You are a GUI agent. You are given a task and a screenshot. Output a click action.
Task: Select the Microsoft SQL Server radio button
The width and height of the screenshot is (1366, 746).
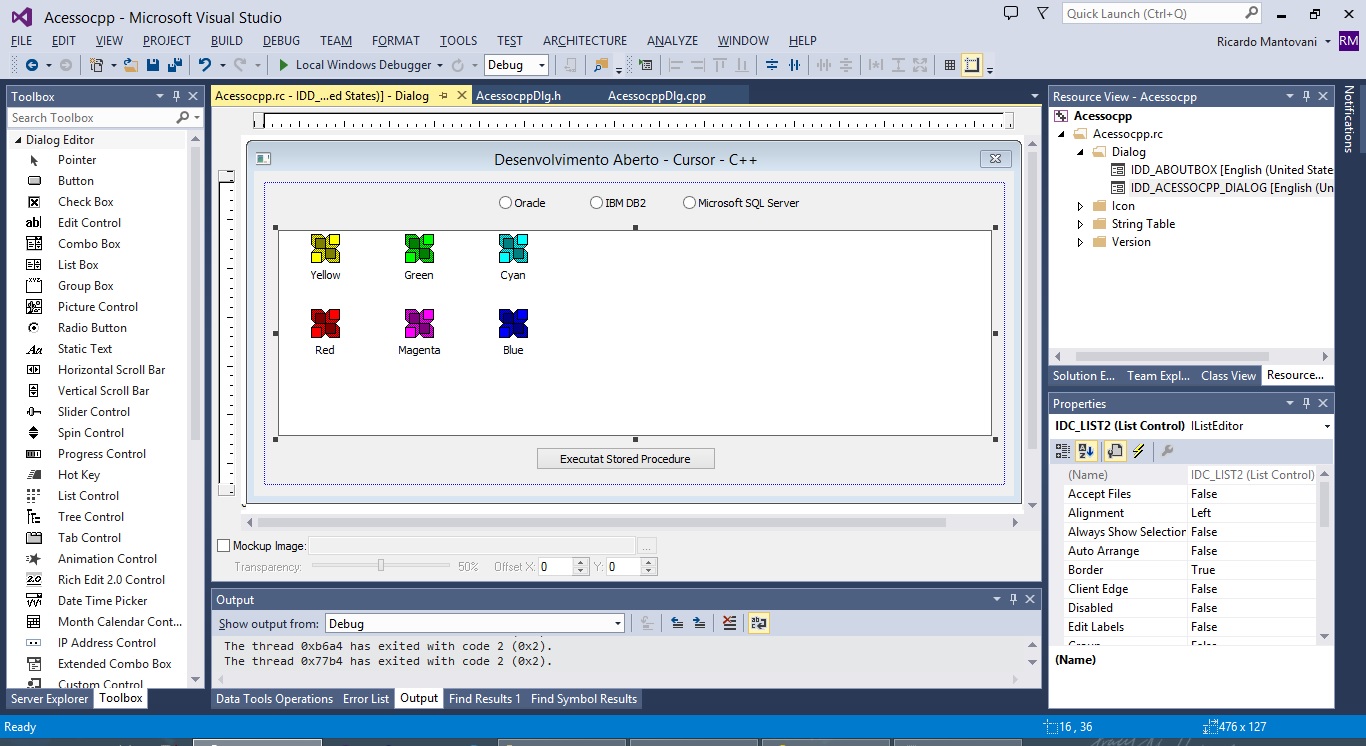pos(689,203)
